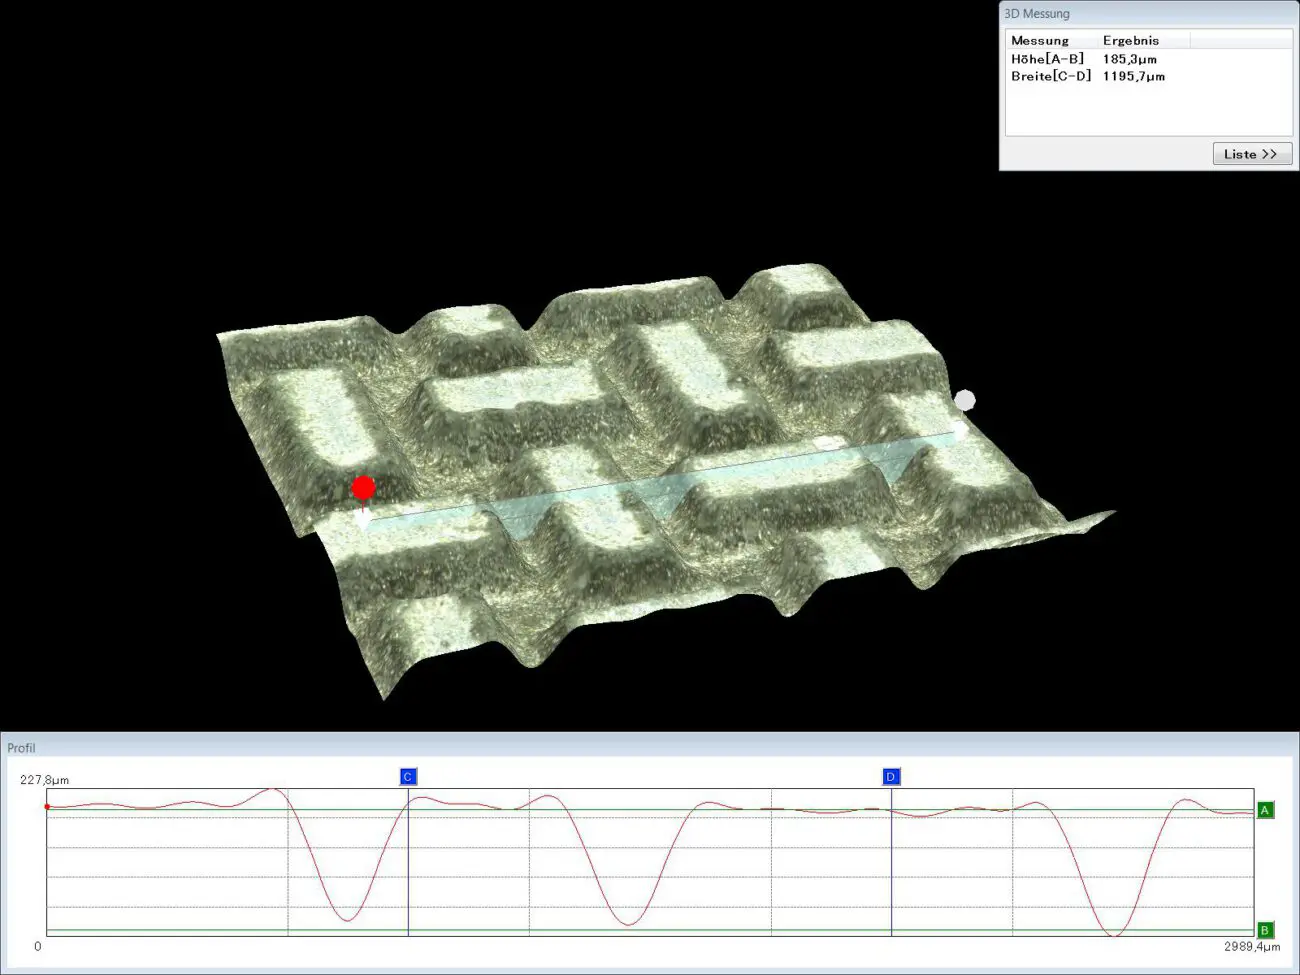Click the white arrow below red marker

tap(362, 518)
